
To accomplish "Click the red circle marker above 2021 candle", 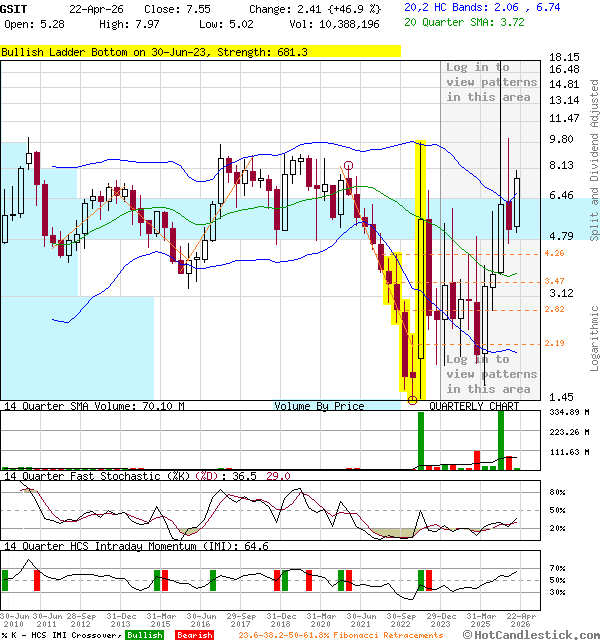I will (348, 166).
